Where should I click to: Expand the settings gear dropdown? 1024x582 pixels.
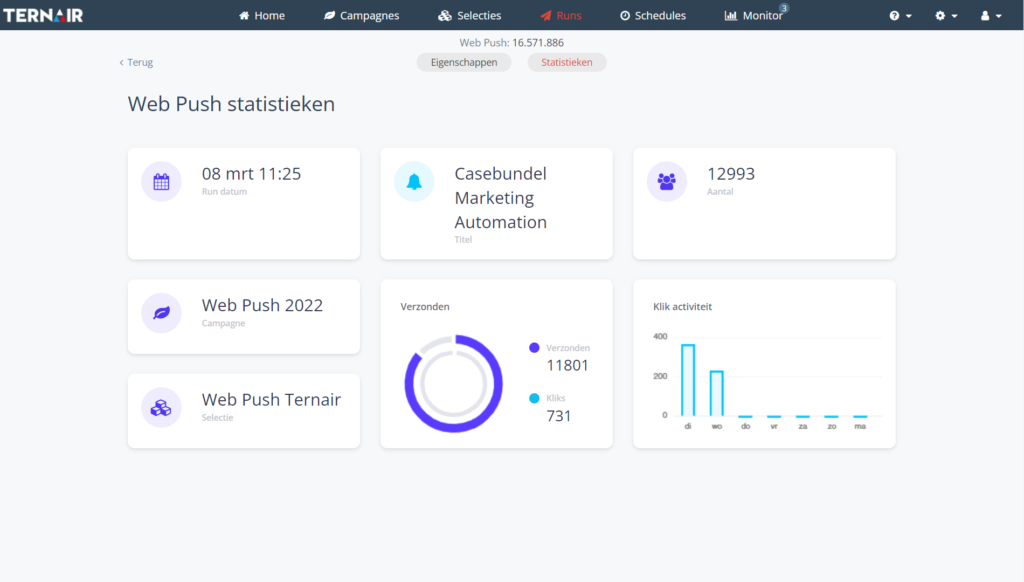(x=946, y=16)
